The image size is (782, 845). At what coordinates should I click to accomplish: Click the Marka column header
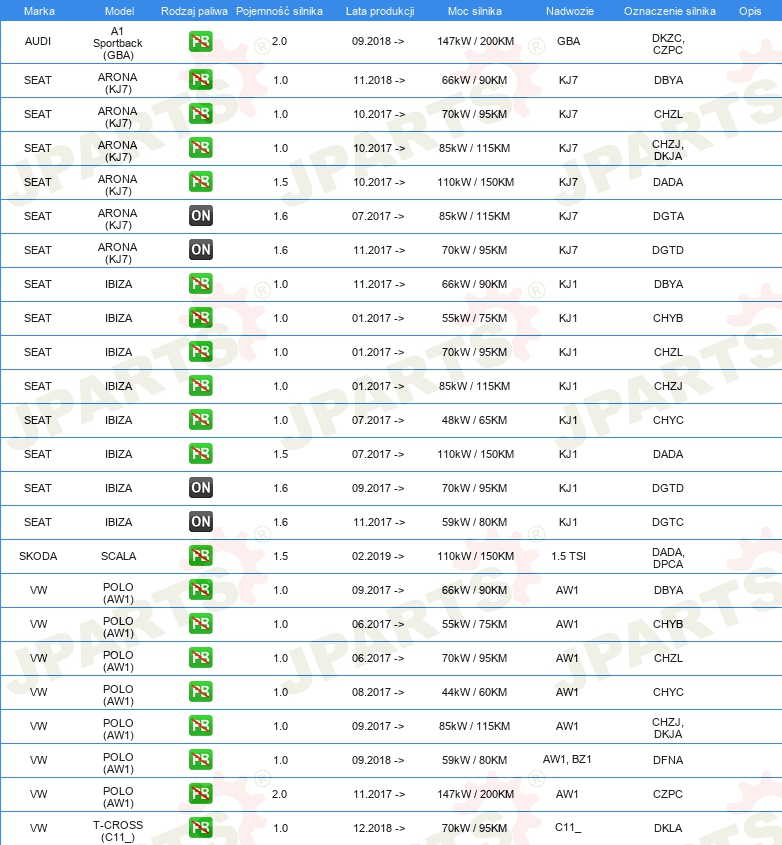pos(39,11)
